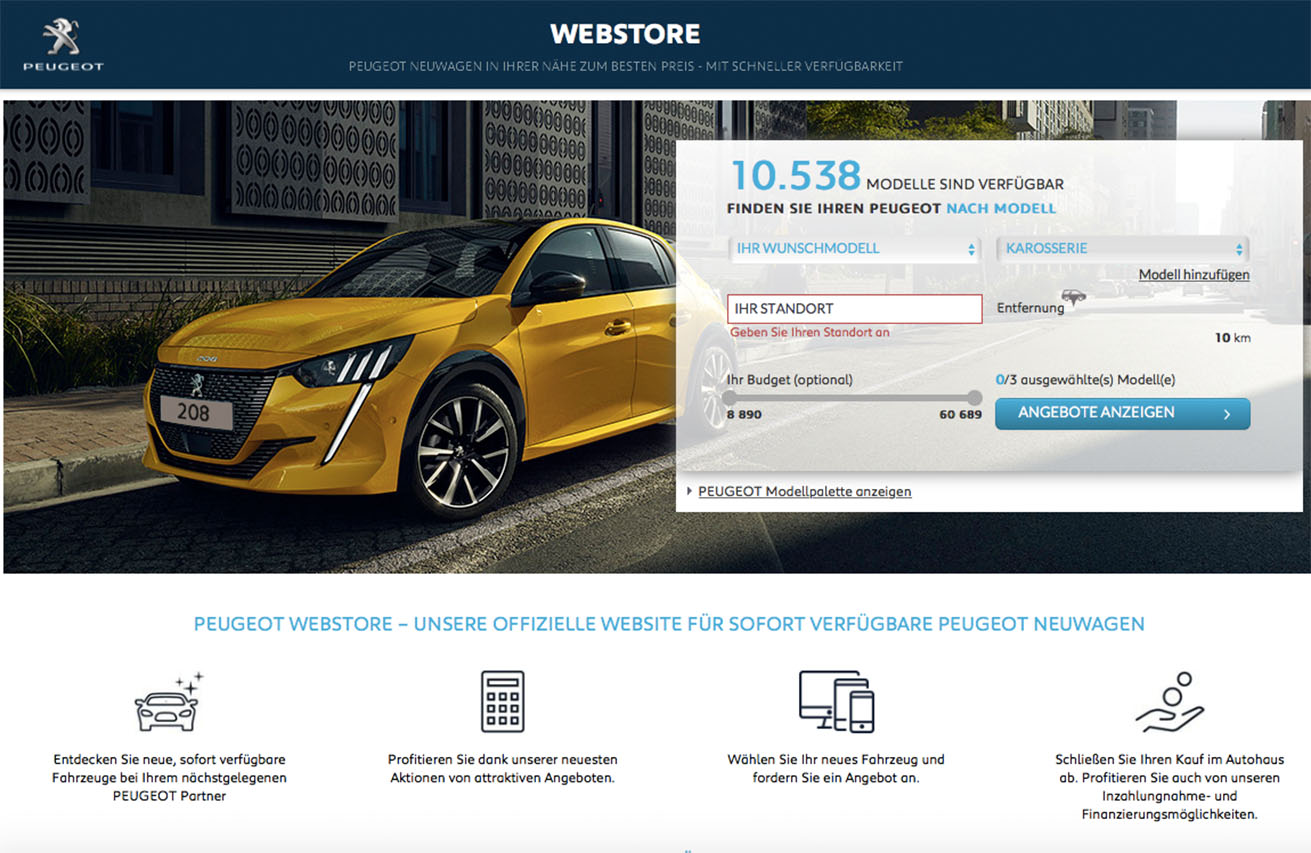
Task: Click the Peugeot lion logo
Action: [x=62, y=45]
